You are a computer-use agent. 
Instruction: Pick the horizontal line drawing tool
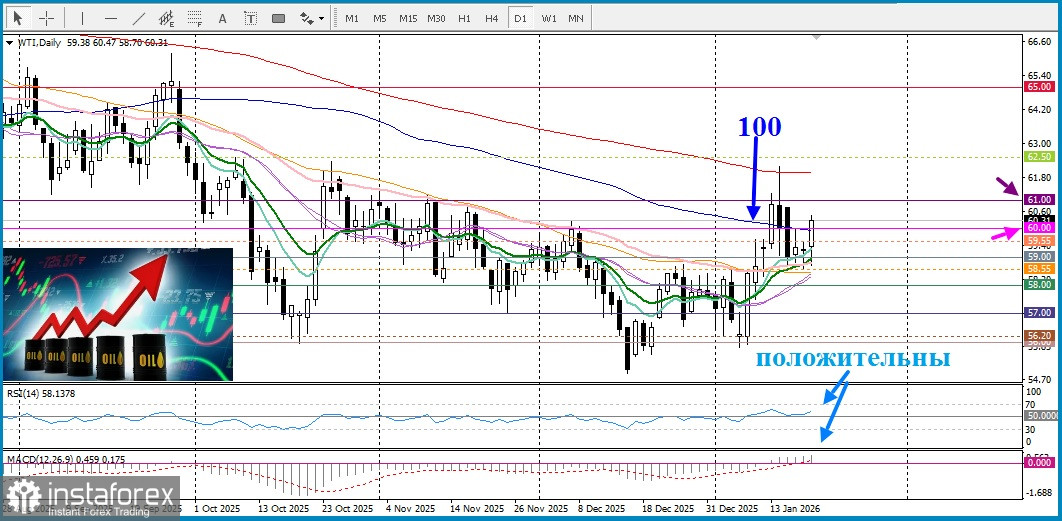[x=110, y=18]
